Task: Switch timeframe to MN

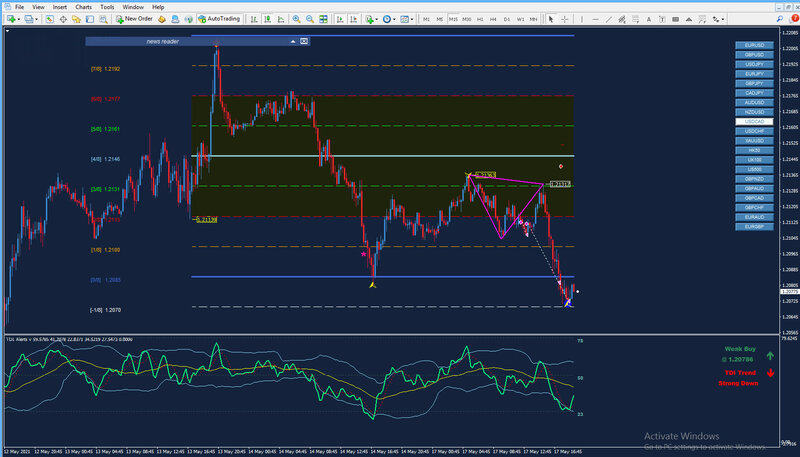Action: pyautogui.click(x=533, y=19)
